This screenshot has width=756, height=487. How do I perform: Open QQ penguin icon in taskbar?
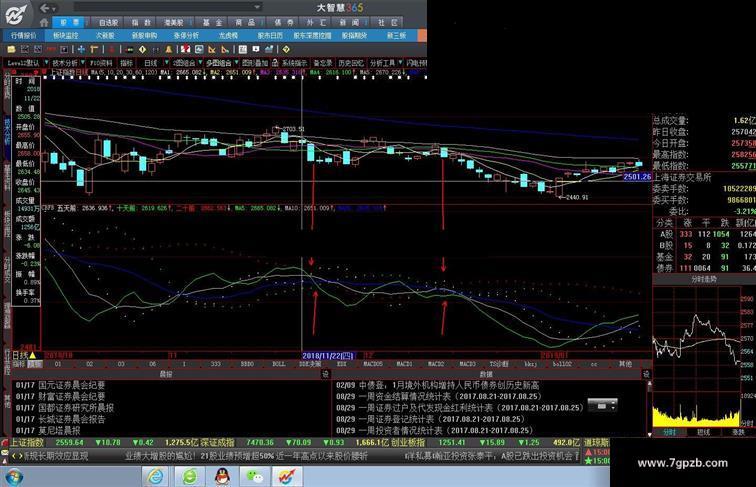pyautogui.click(x=222, y=476)
